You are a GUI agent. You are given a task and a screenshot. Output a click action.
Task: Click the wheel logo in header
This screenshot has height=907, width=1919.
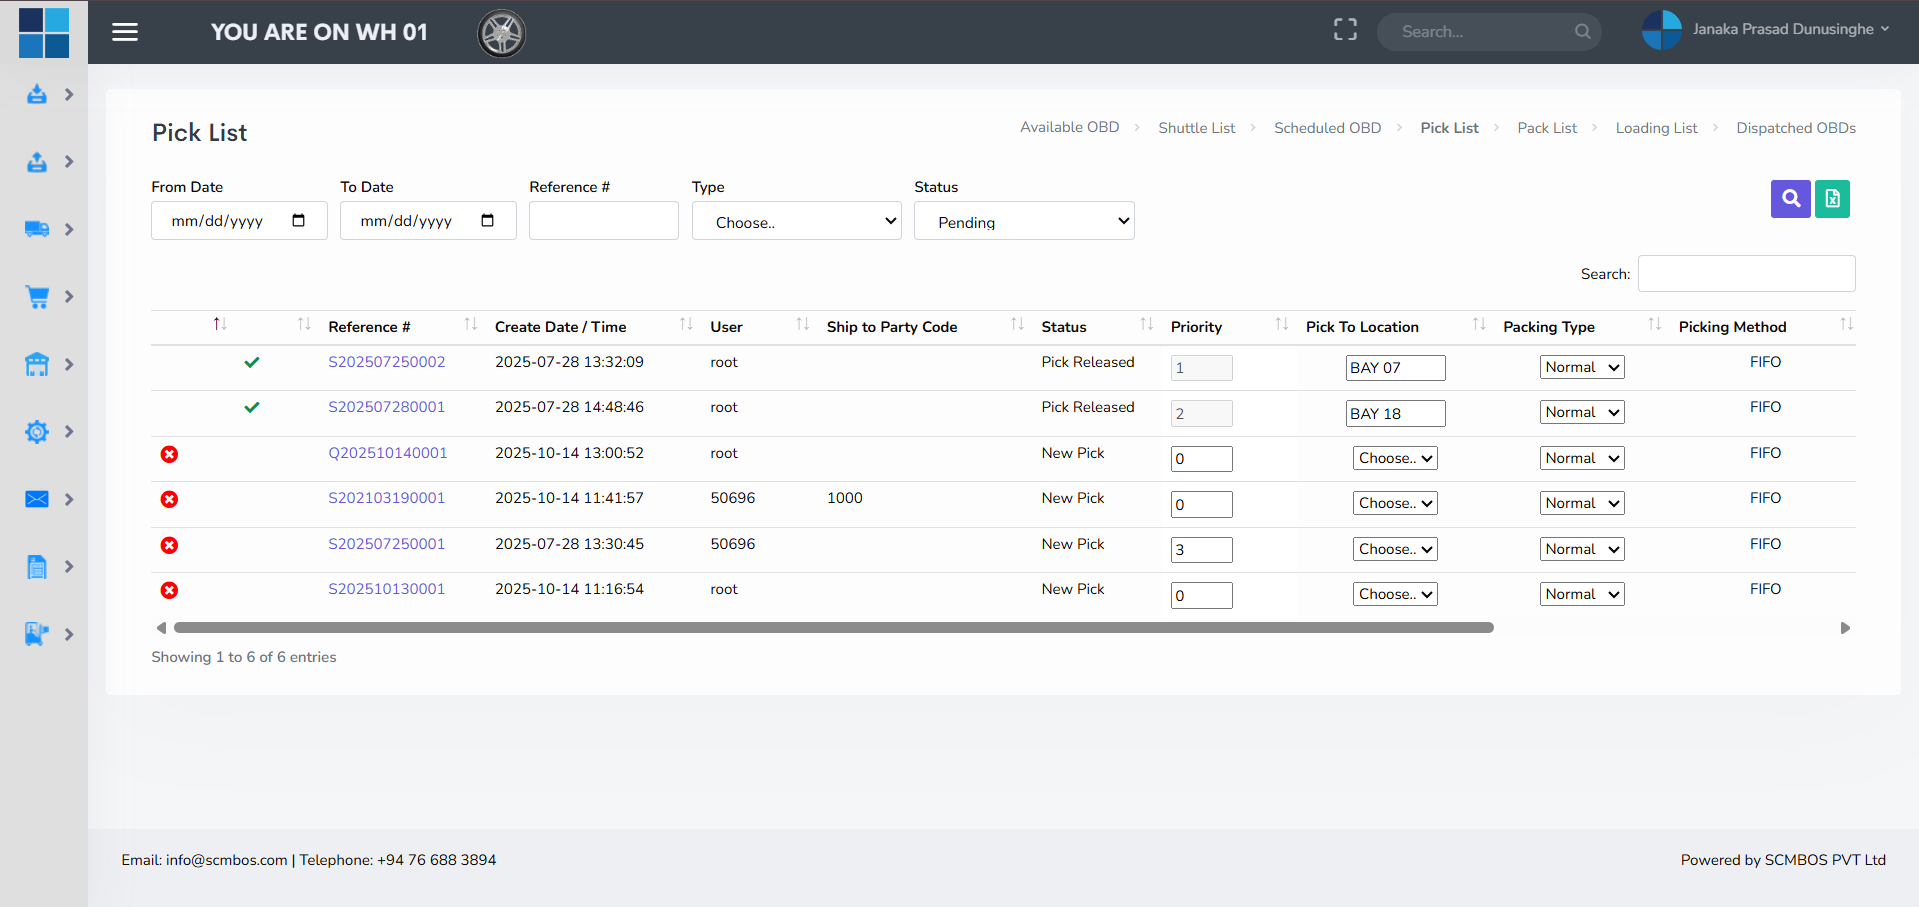502,33
